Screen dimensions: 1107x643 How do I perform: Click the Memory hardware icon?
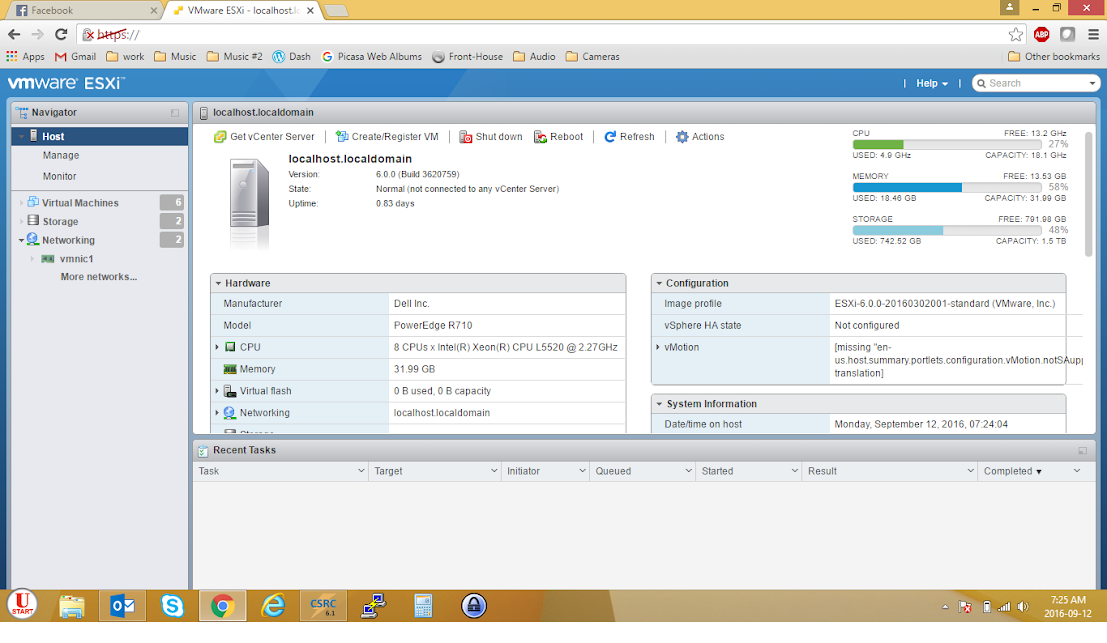tap(229, 369)
